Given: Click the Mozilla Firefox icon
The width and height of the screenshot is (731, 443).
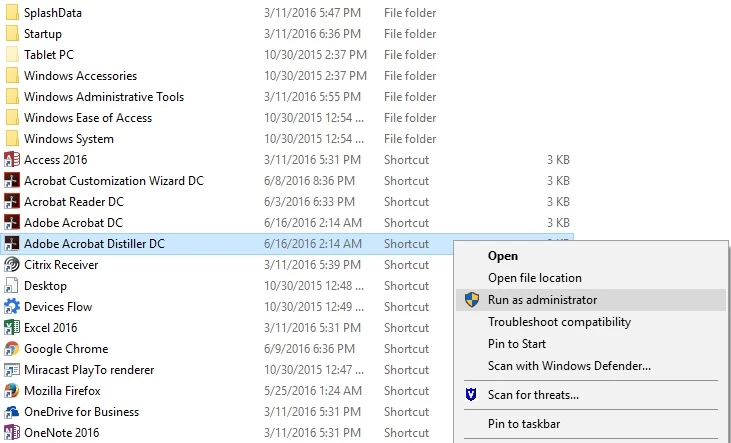Looking at the screenshot, I should click(x=12, y=391).
